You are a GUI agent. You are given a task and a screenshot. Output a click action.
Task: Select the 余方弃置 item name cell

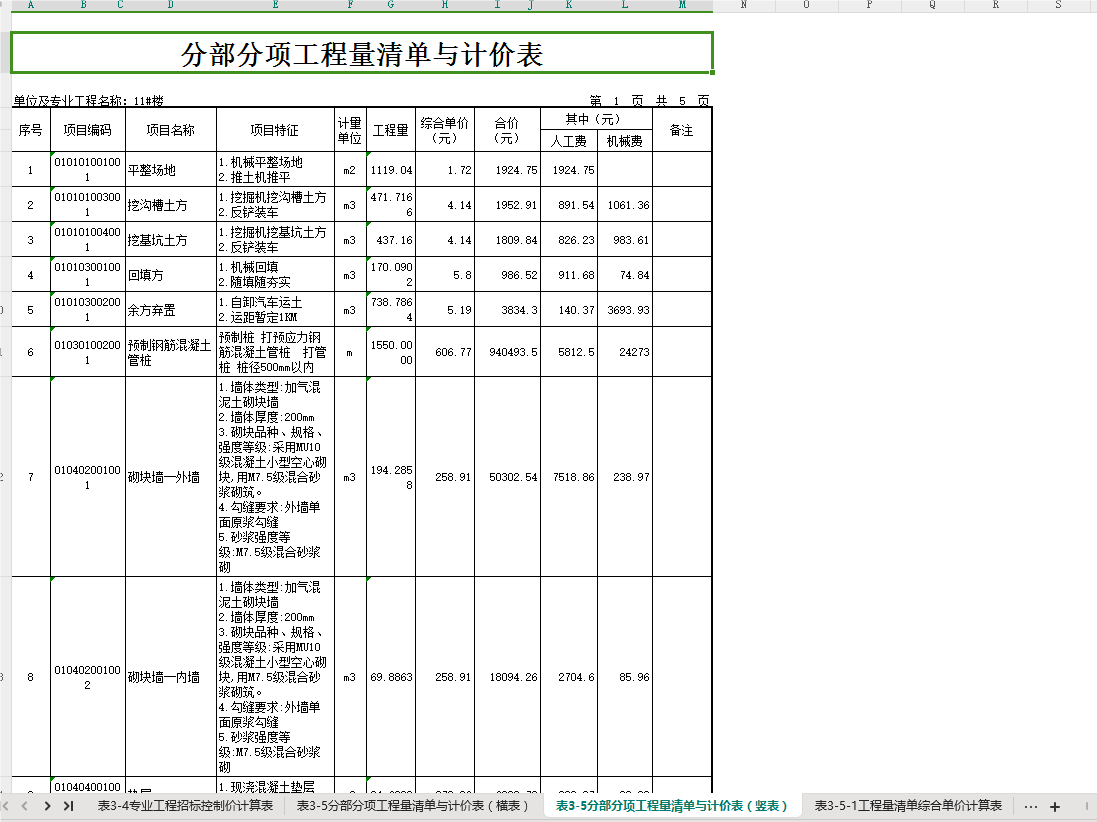pyautogui.click(x=171, y=309)
